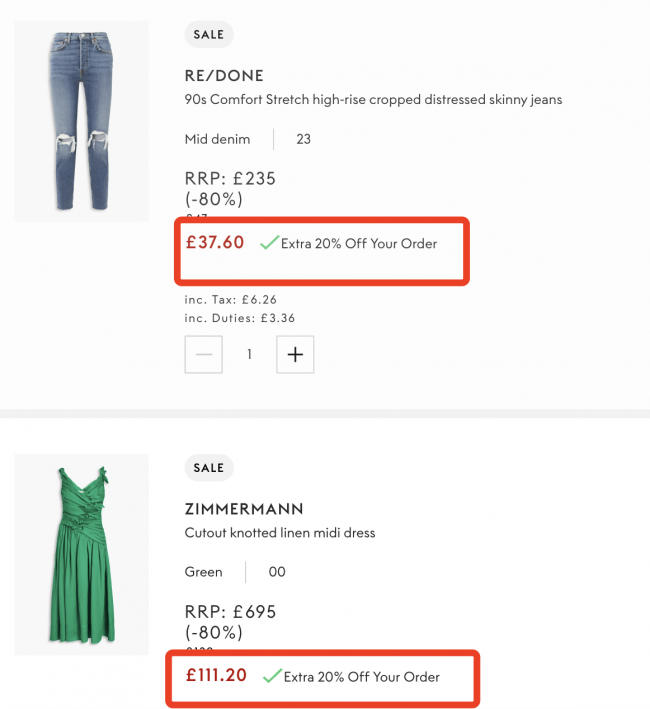650x709 pixels.
Task: Click the SALE badge above RE/DONE
Action: (x=209, y=35)
